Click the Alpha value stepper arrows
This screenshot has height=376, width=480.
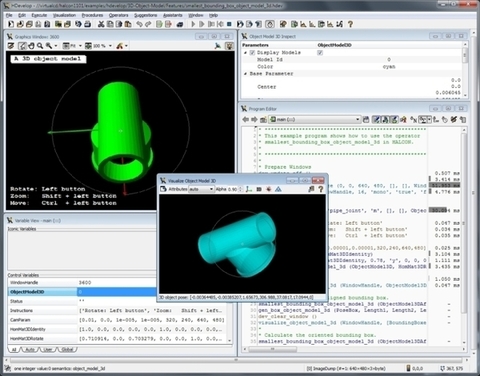(241, 189)
